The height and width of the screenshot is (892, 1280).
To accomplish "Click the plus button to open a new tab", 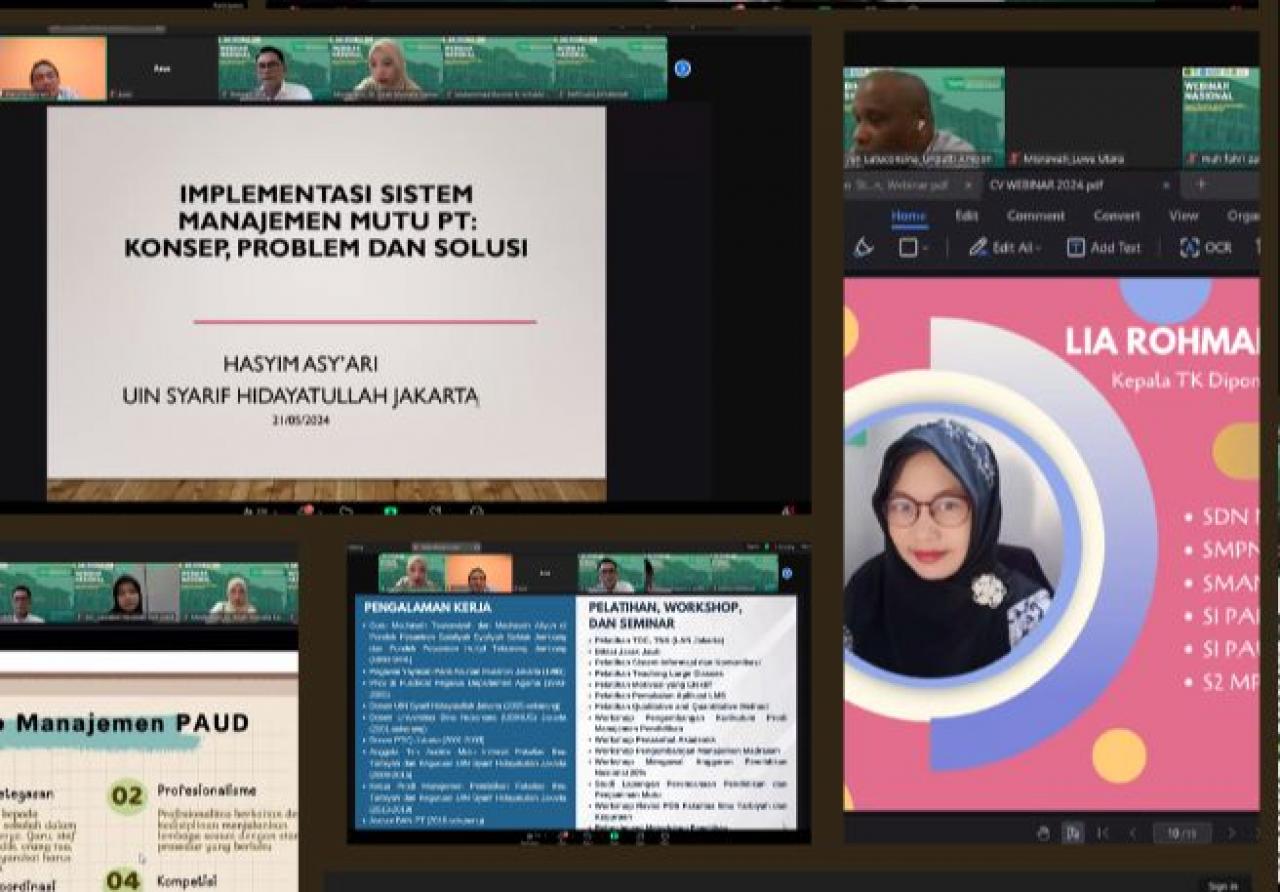I will click(x=1200, y=185).
